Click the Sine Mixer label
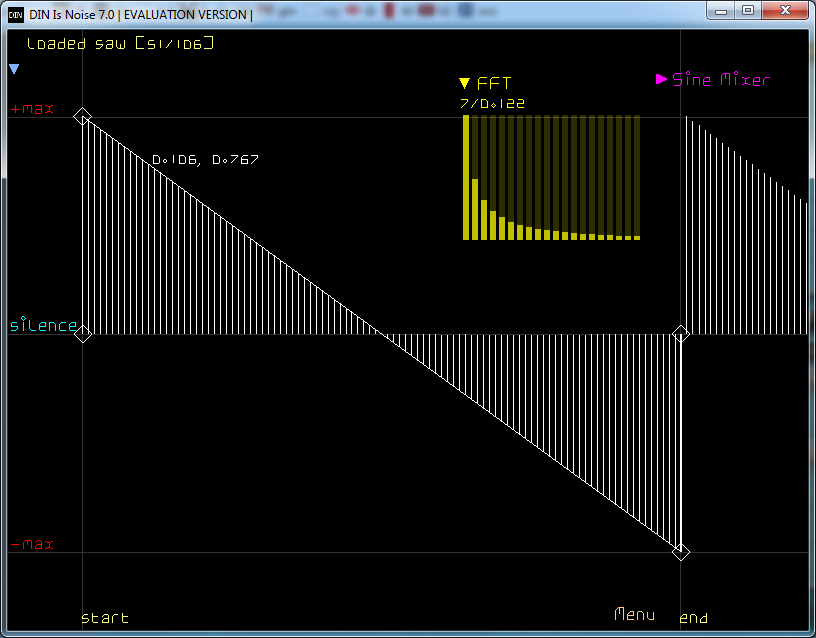 point(721,80)
